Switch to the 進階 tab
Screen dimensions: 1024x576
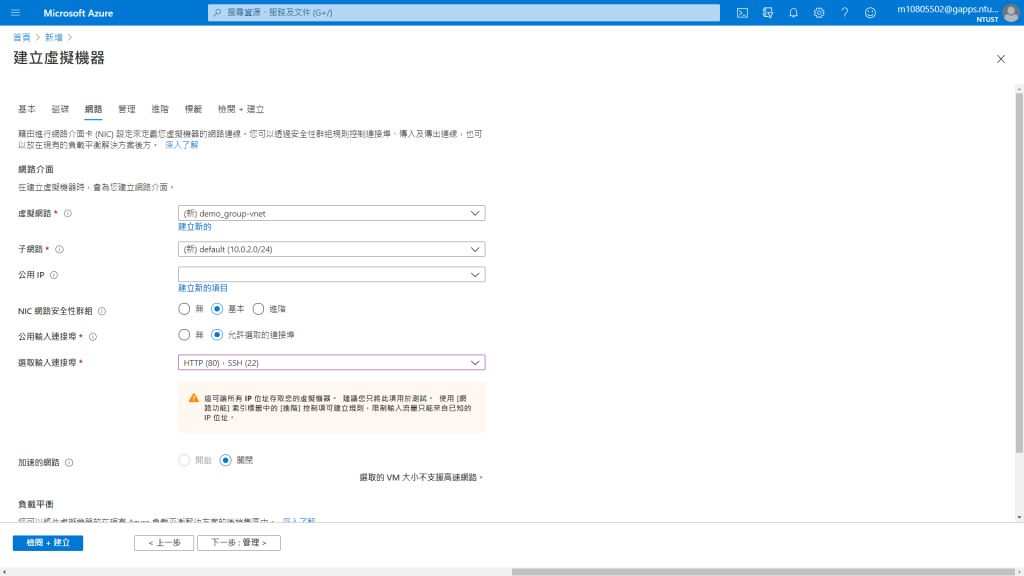pos(160,109)
